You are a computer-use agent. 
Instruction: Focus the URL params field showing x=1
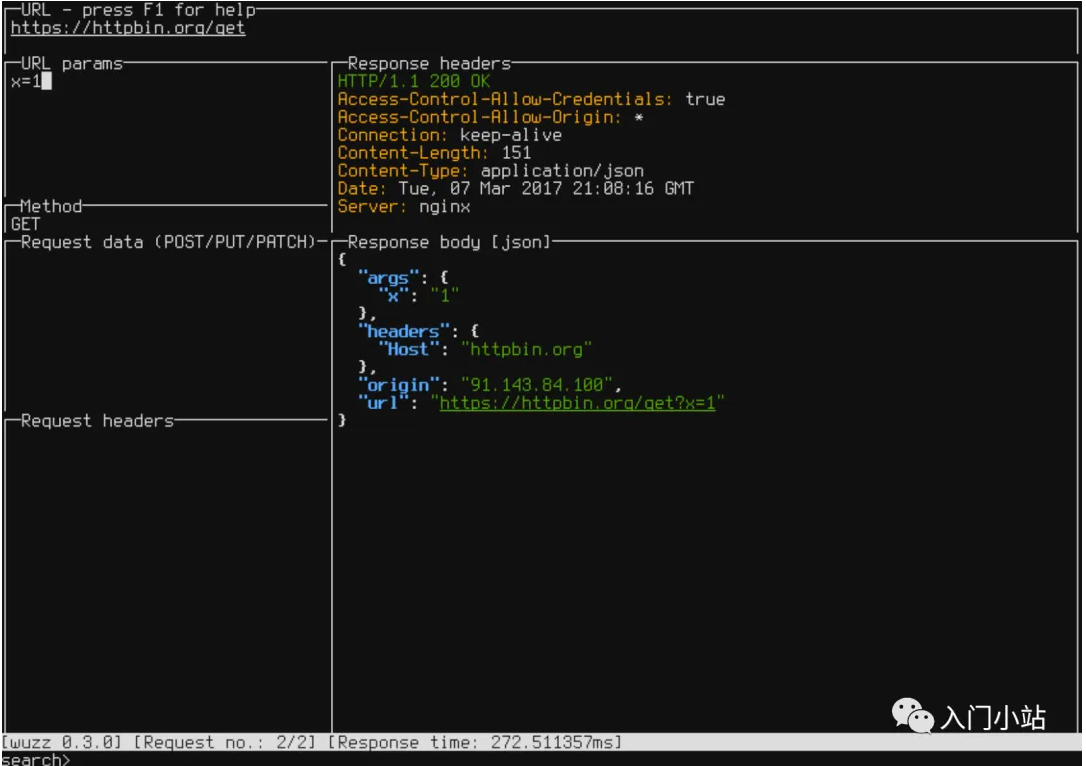coord(30,82)
